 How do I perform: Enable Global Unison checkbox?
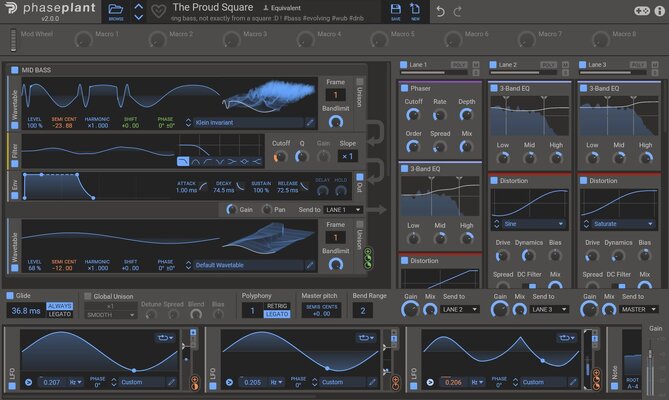click(87, 296)
